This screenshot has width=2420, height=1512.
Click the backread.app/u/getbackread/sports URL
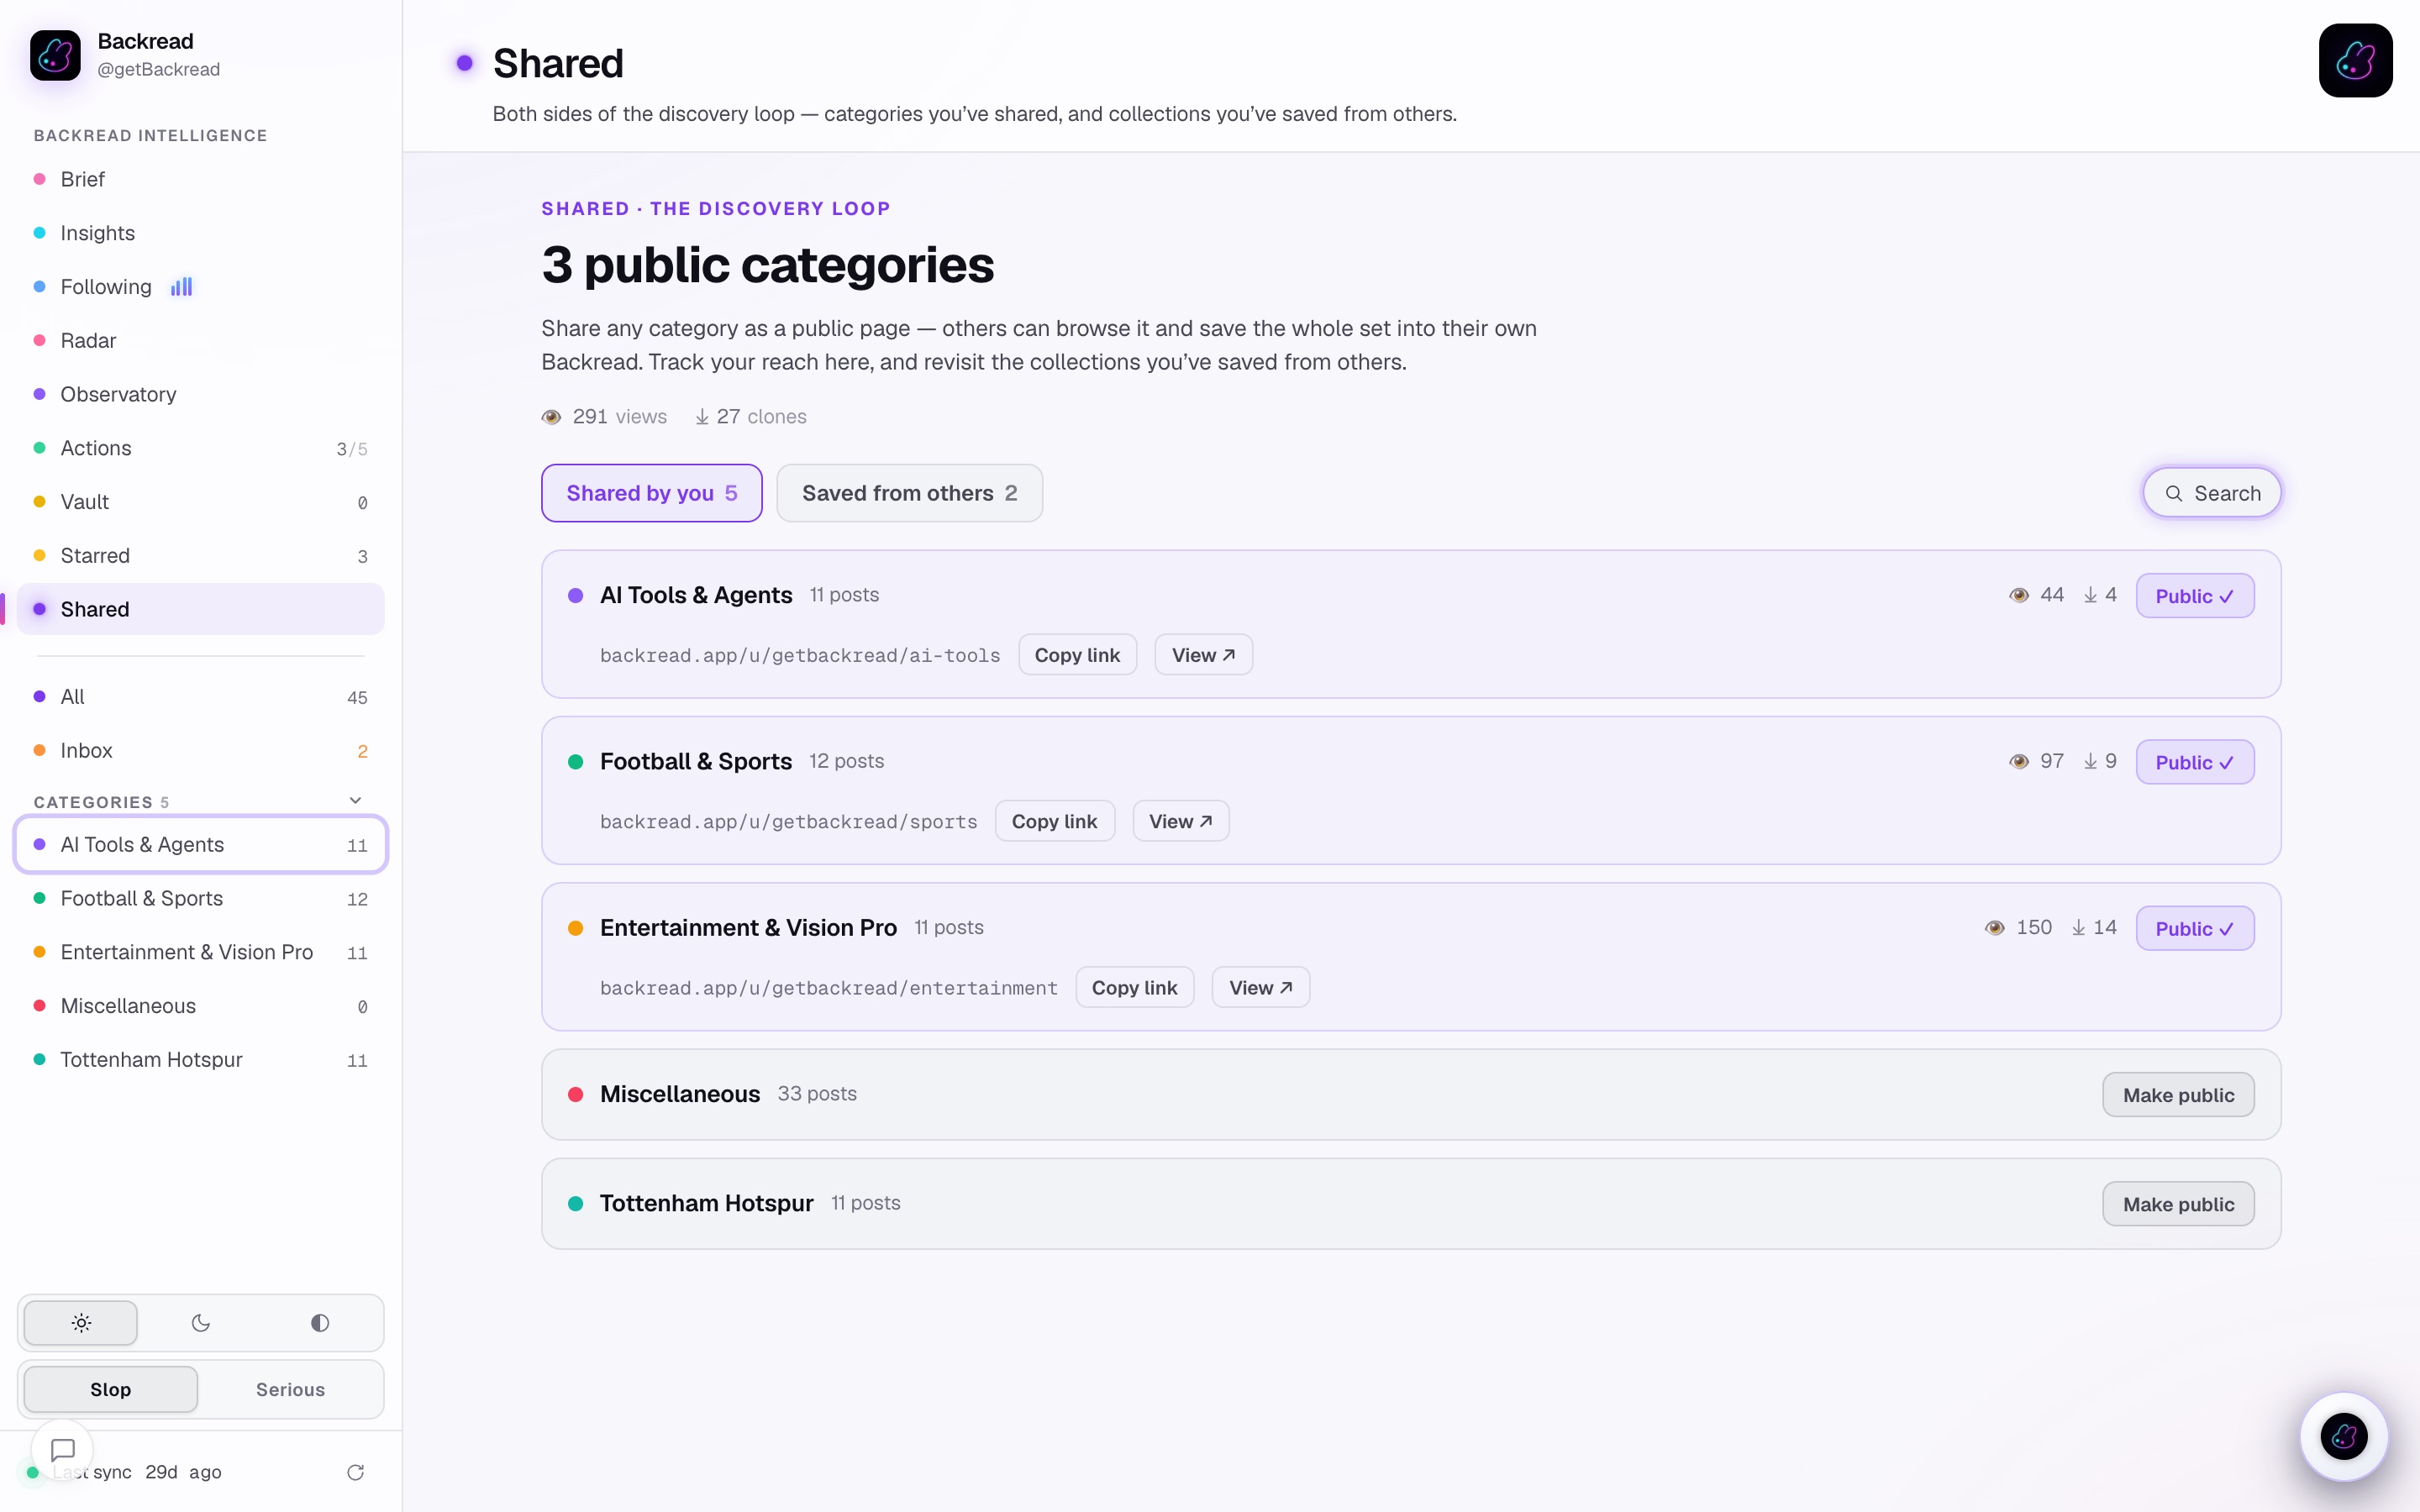[x=789, y=822]
